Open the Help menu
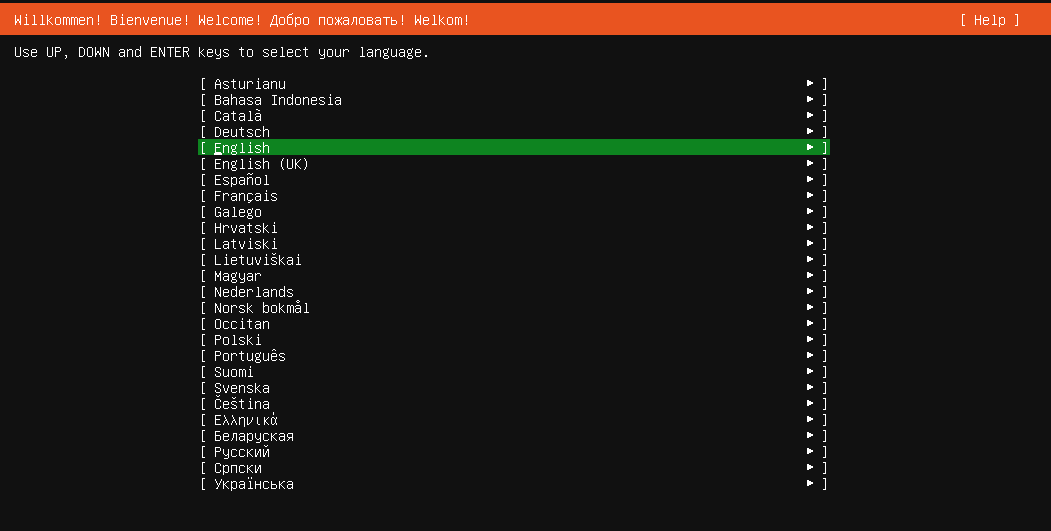1051x531 pixels. [x=989, y=20]
